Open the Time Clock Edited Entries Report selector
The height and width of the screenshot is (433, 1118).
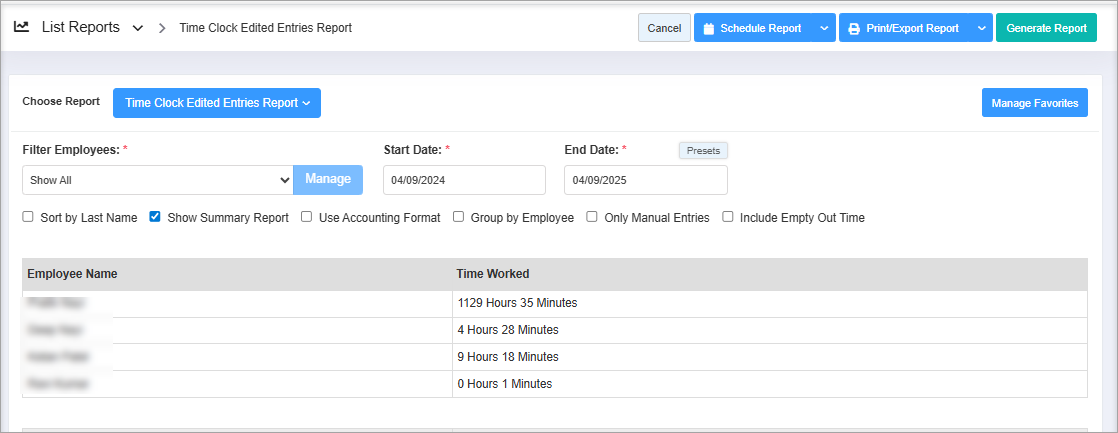point(217,103)
